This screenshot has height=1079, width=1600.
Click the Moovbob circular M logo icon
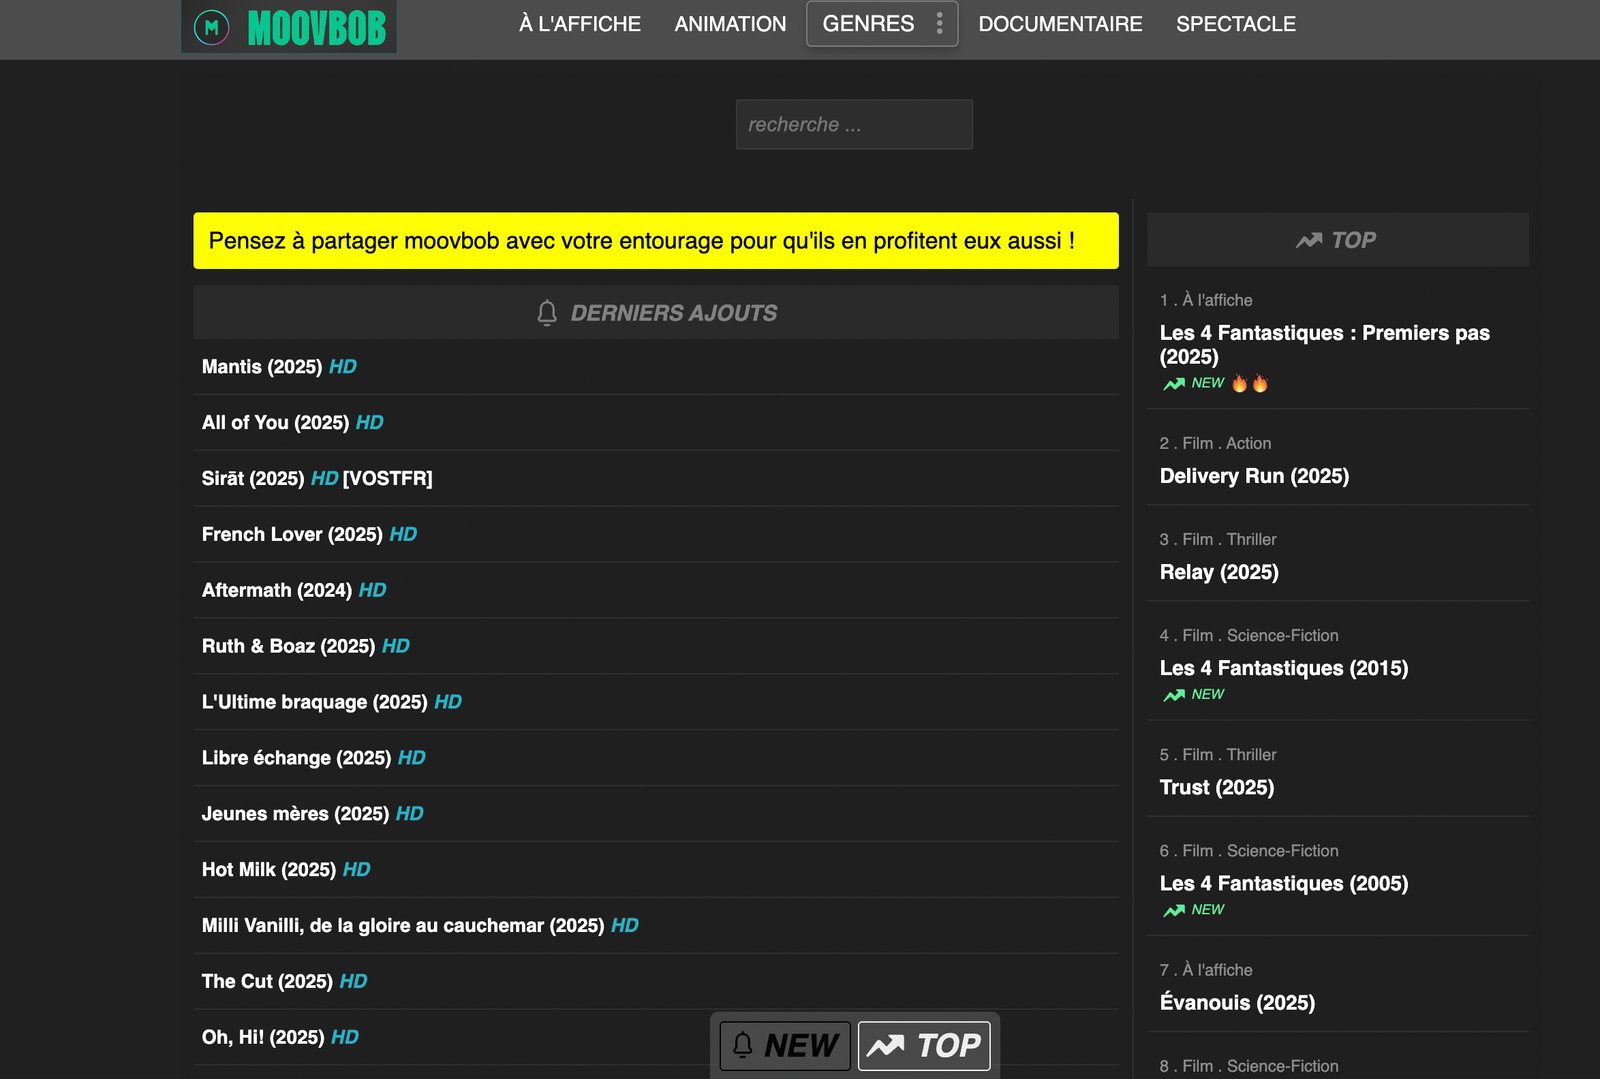pyautogui.click(x=211, y=27)
